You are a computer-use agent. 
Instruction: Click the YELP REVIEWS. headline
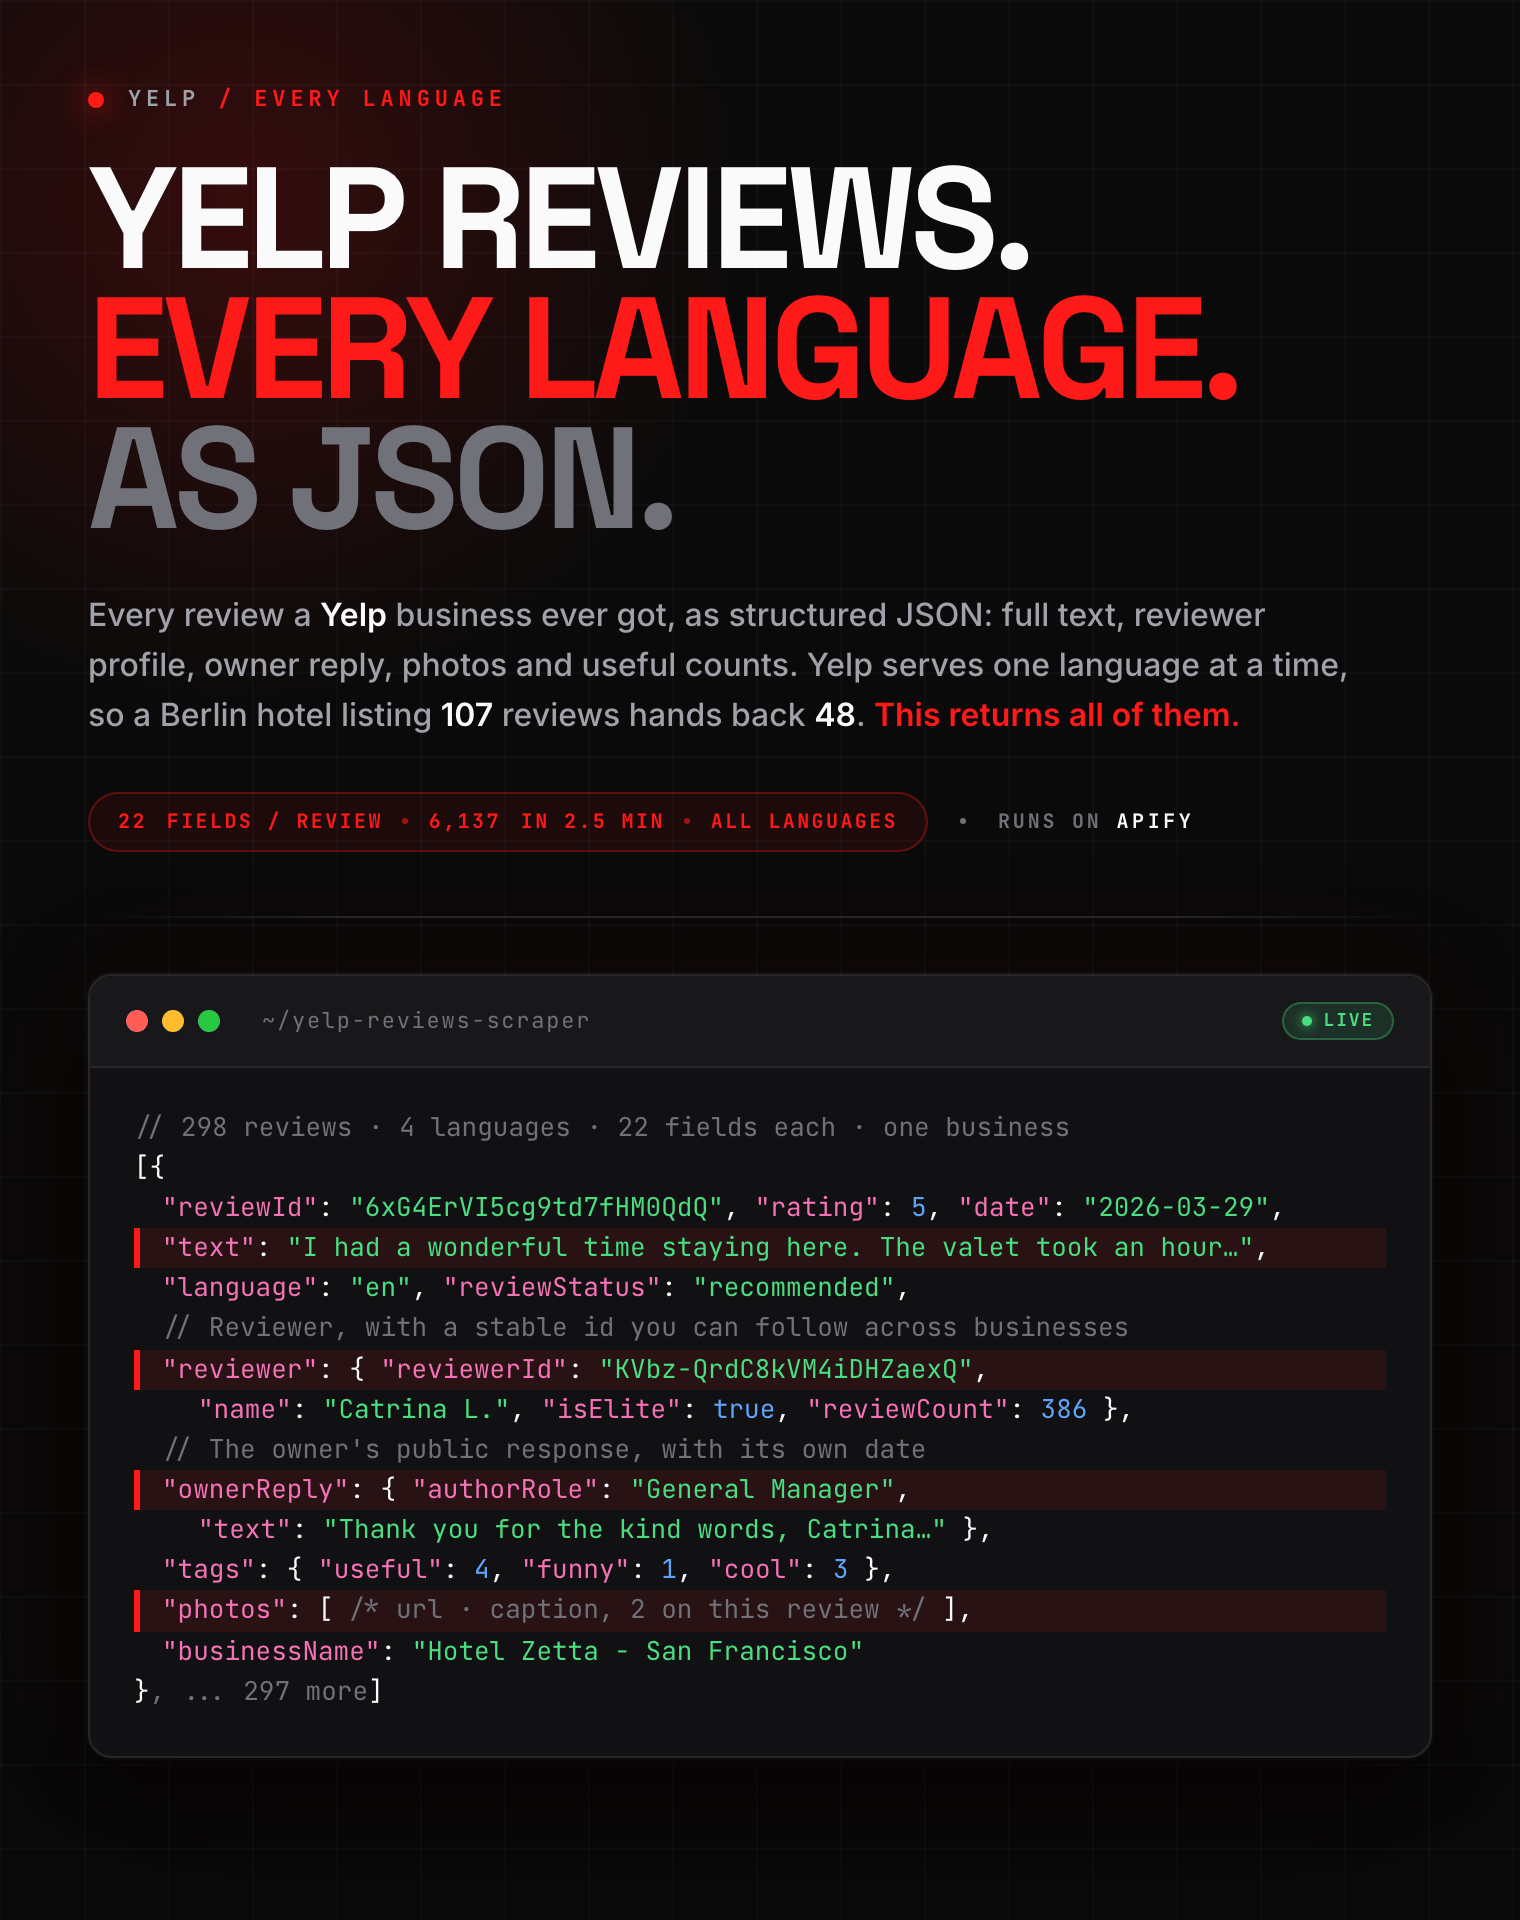pos(561,217)
